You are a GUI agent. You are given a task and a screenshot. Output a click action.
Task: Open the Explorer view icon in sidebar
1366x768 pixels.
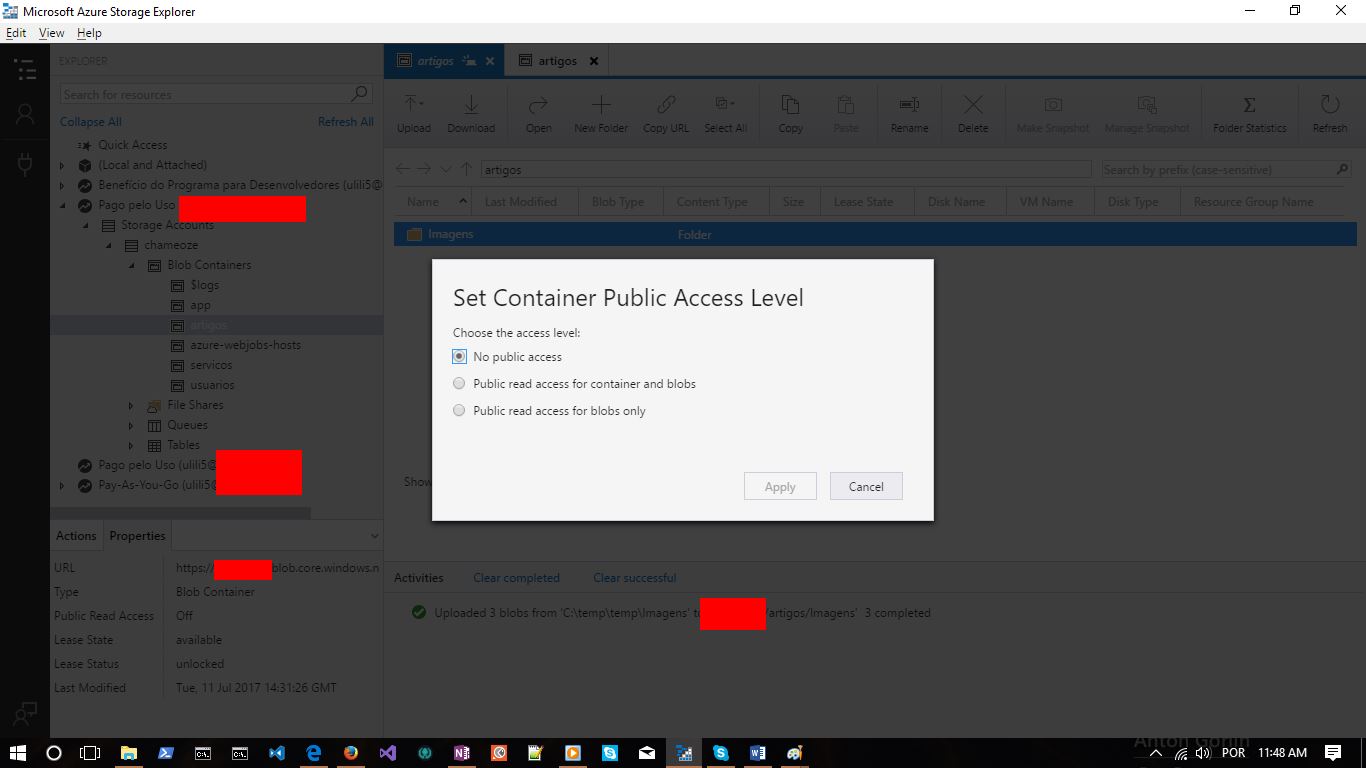tap(25, 69)
